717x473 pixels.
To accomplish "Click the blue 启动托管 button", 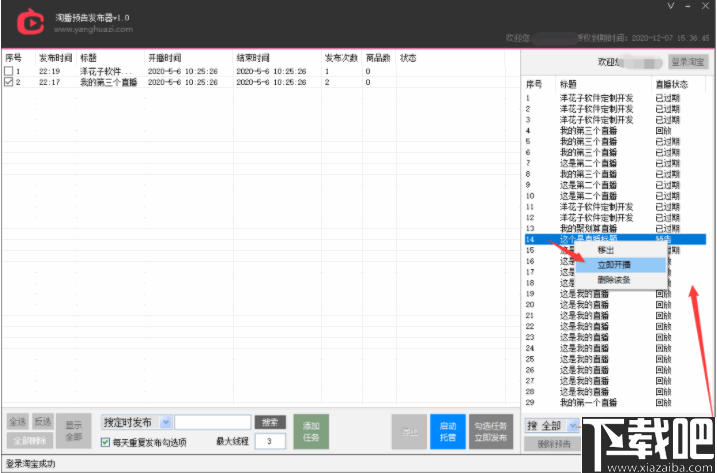I will 448,431.
